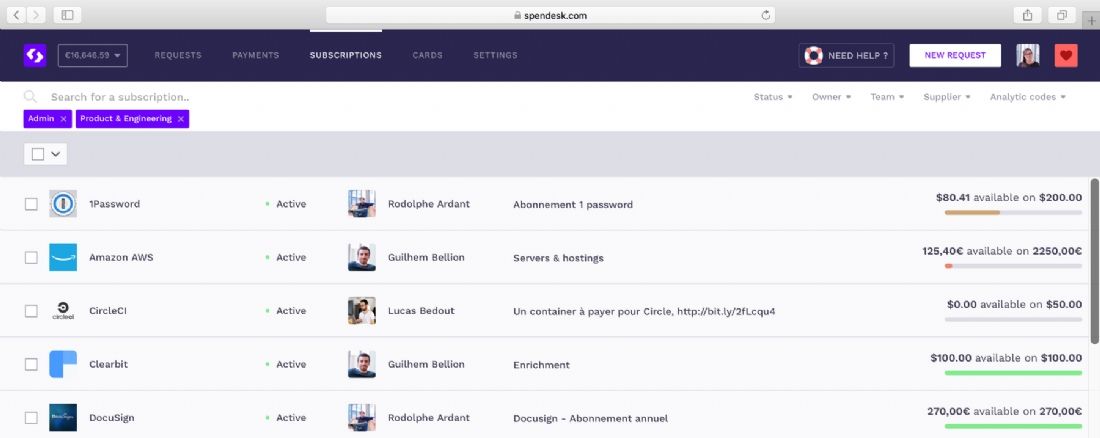Click the Spendesk logo icon
The height and width of the screenshot is (438, 1100).
click(34, 55)
